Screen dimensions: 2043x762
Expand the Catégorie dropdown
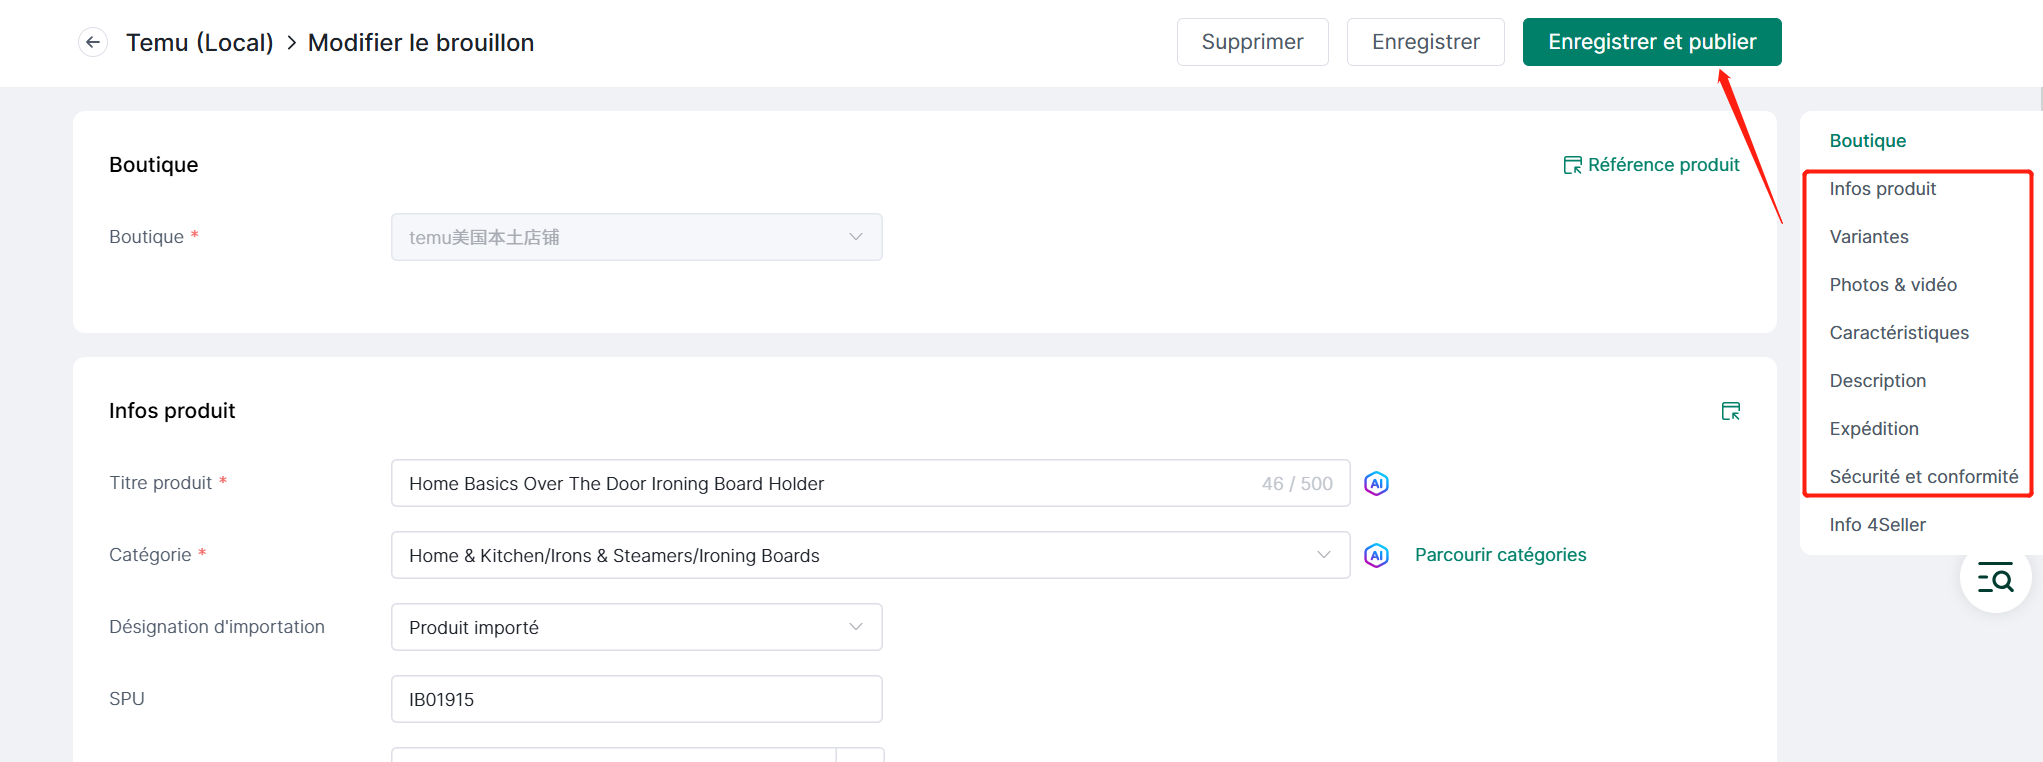(870, 555)
